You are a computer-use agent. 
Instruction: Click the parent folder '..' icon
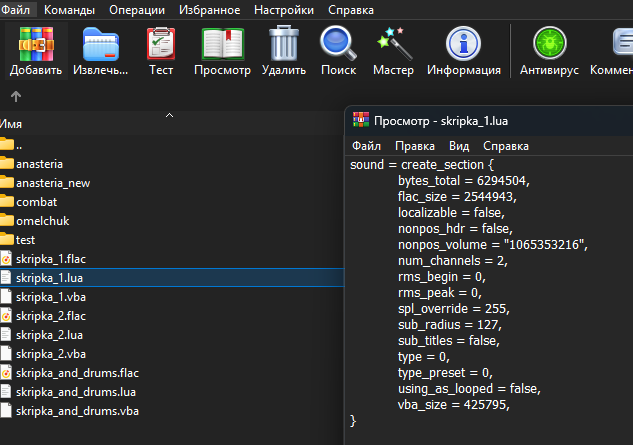(7, 144)
